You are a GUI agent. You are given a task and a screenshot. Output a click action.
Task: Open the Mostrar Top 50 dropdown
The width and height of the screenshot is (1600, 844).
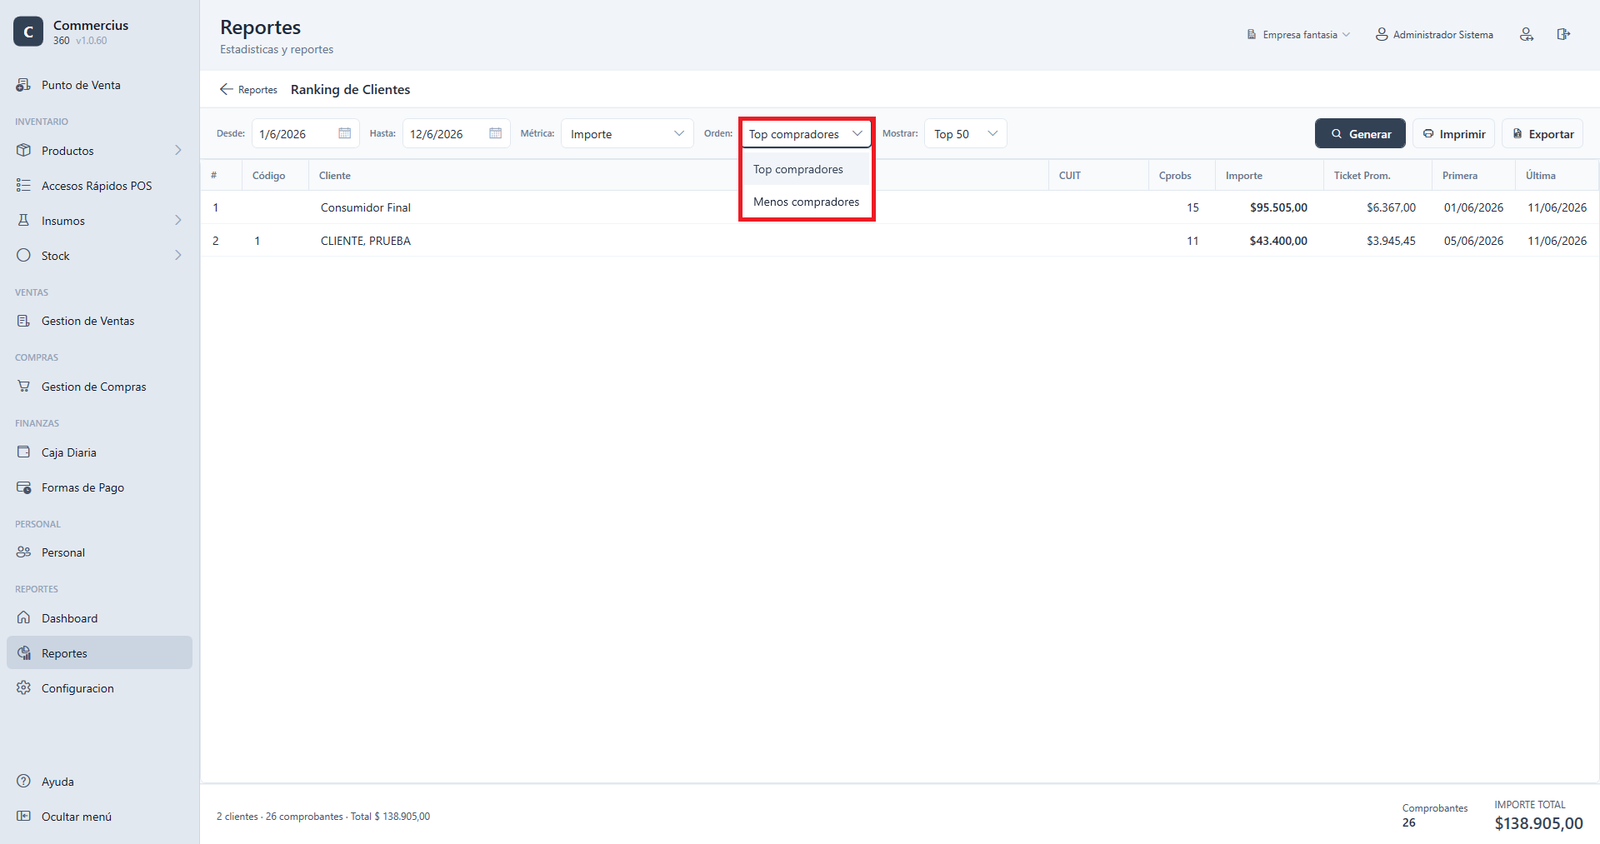pyautogui.click(x=965, y=134)
